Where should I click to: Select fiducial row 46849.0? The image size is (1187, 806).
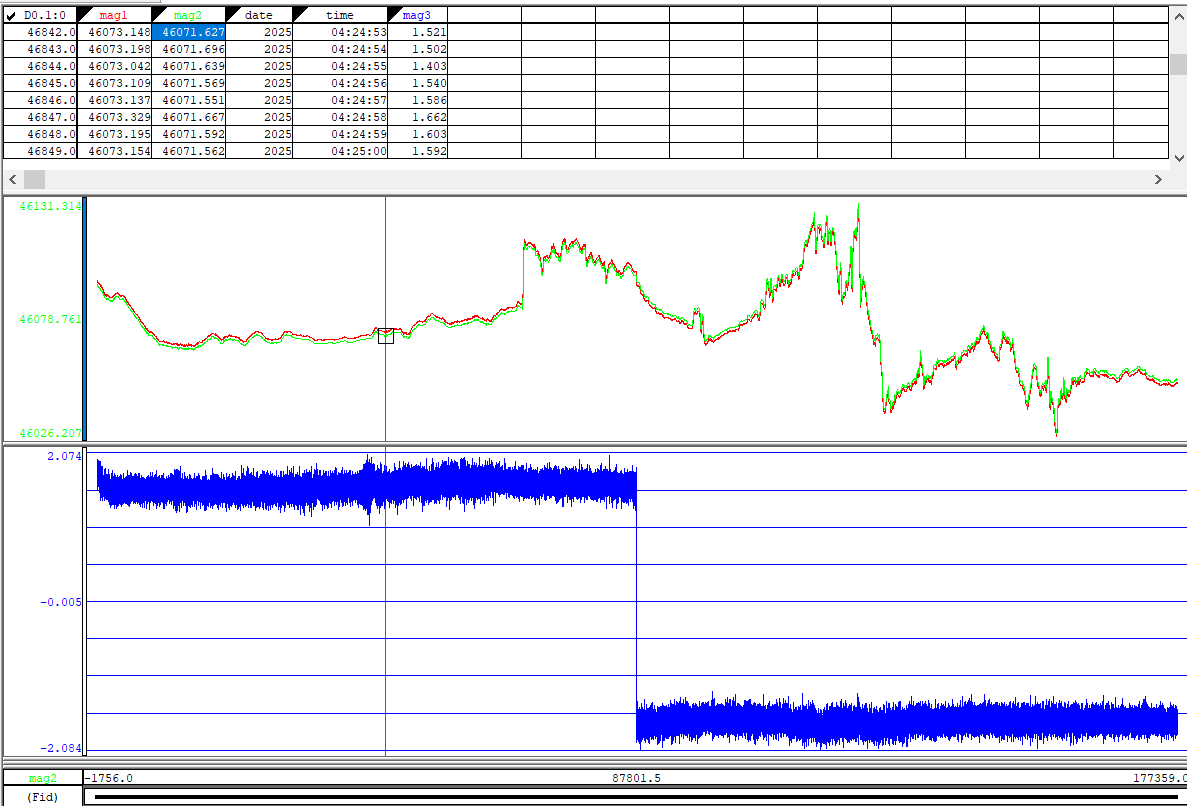[x=40, y=151]
